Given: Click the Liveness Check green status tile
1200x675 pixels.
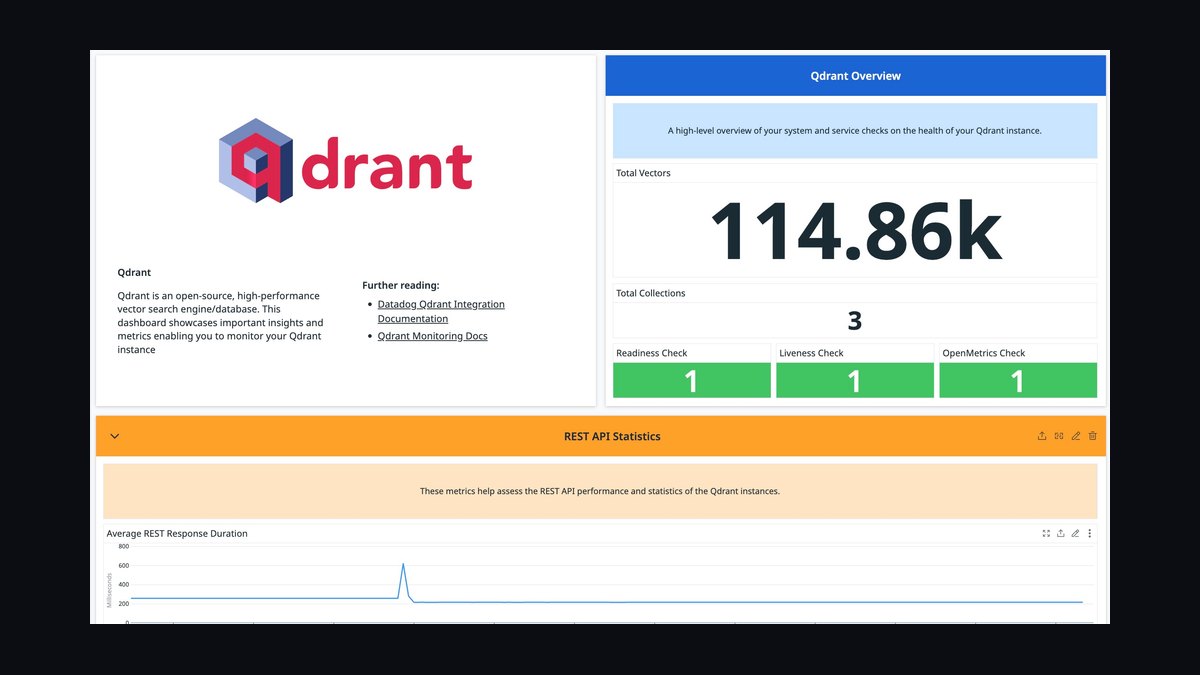Looking at the screenshot, I should (x=855, y=380).
